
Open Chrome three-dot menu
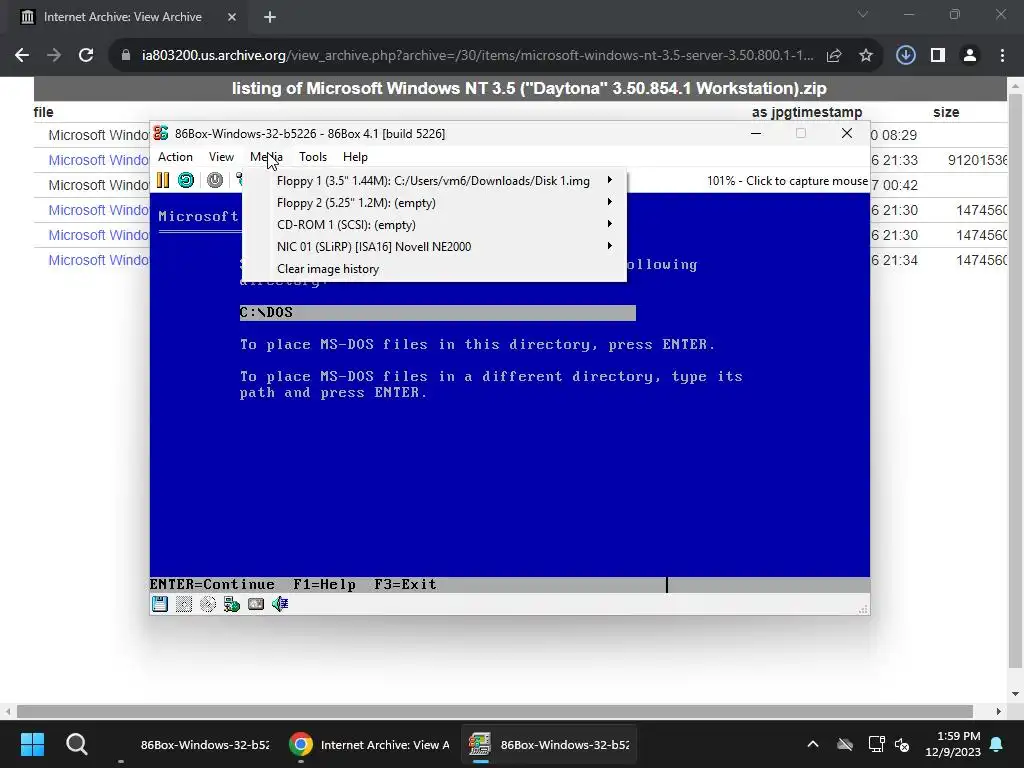(x=1002, y=56)
